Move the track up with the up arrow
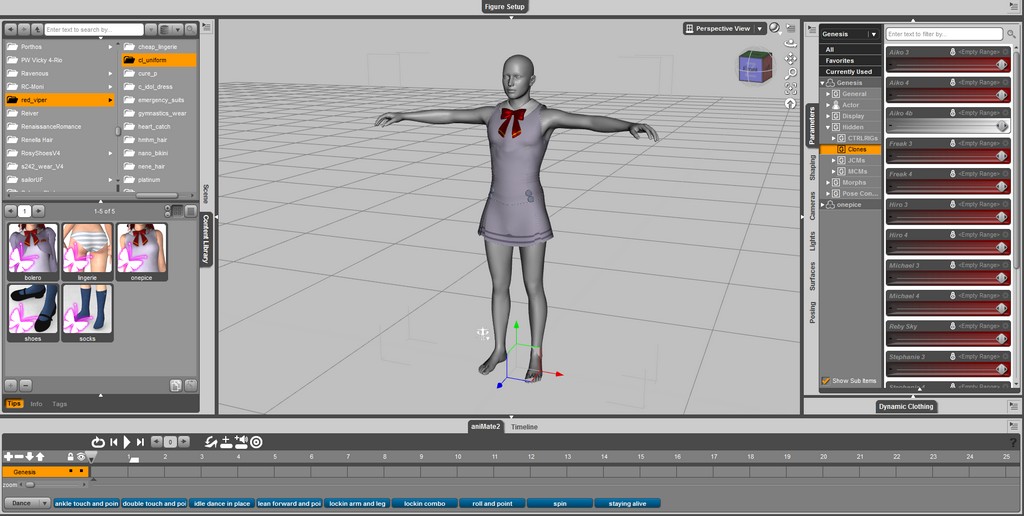The image size is (1024, 516). 40,457
